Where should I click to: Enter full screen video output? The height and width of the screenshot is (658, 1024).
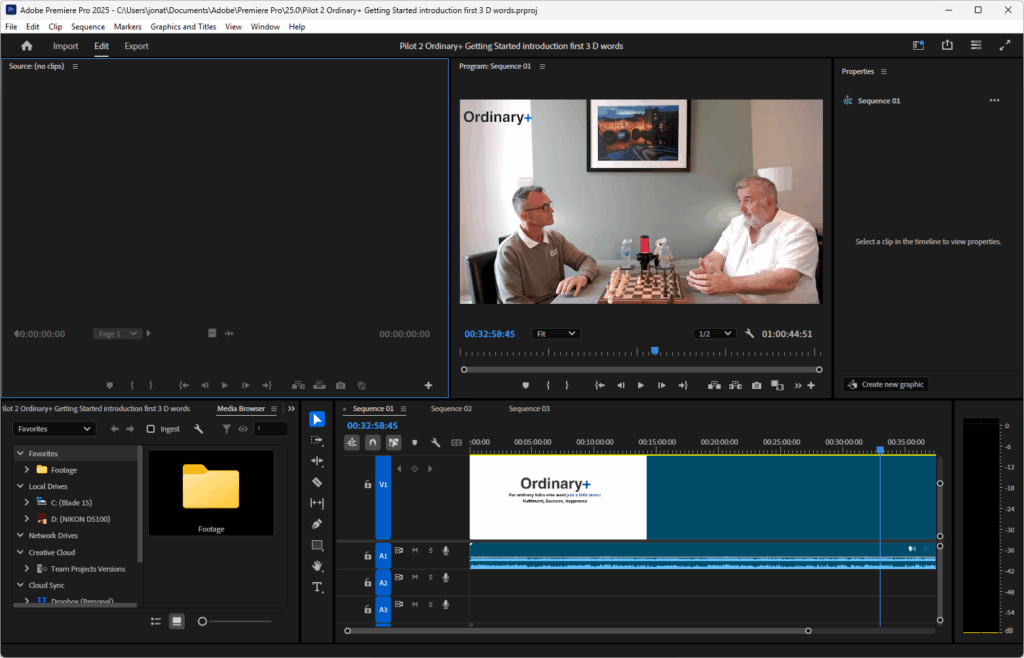tap(1004, 45)
